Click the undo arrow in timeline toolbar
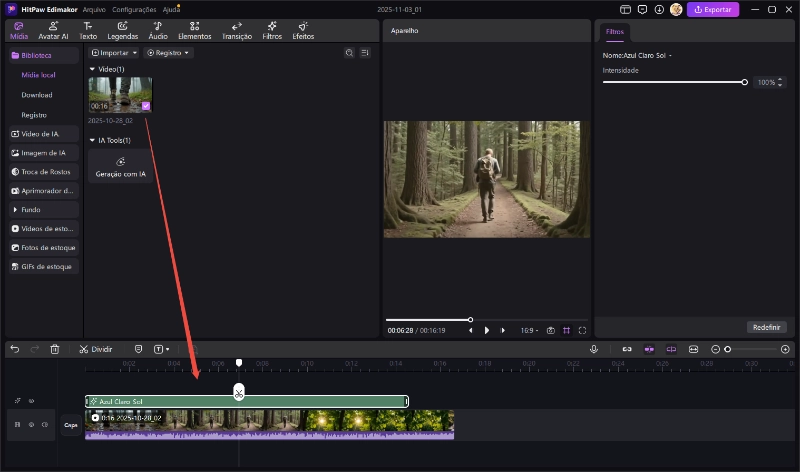This screenshot has width=800, height=472. [x=15, y=349]
